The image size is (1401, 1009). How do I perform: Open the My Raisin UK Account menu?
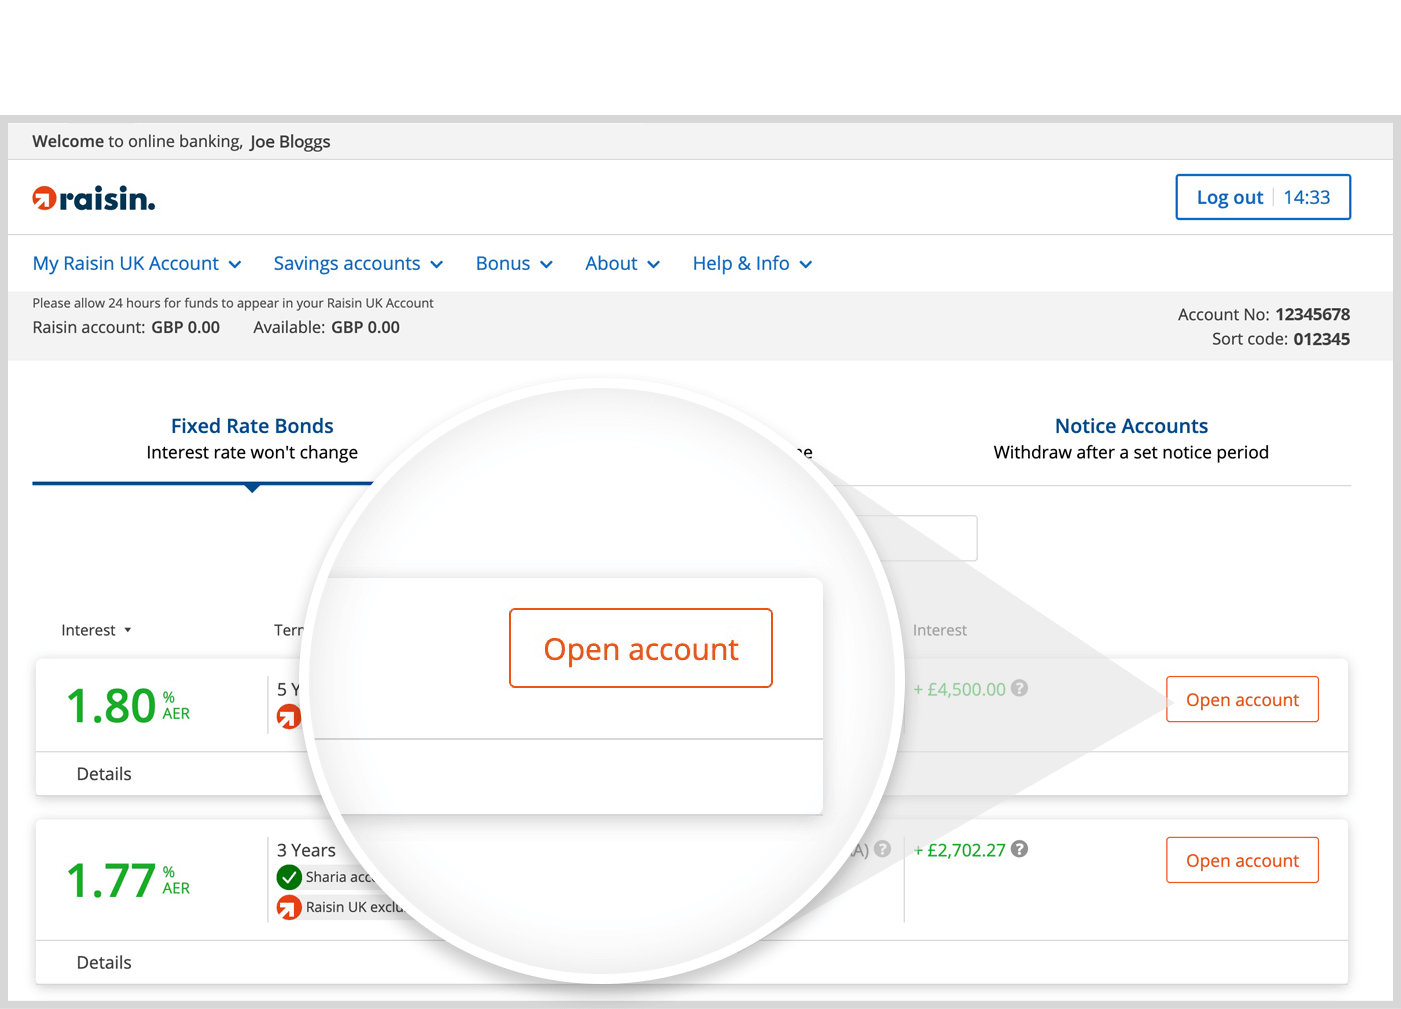(x=137, y=263)
